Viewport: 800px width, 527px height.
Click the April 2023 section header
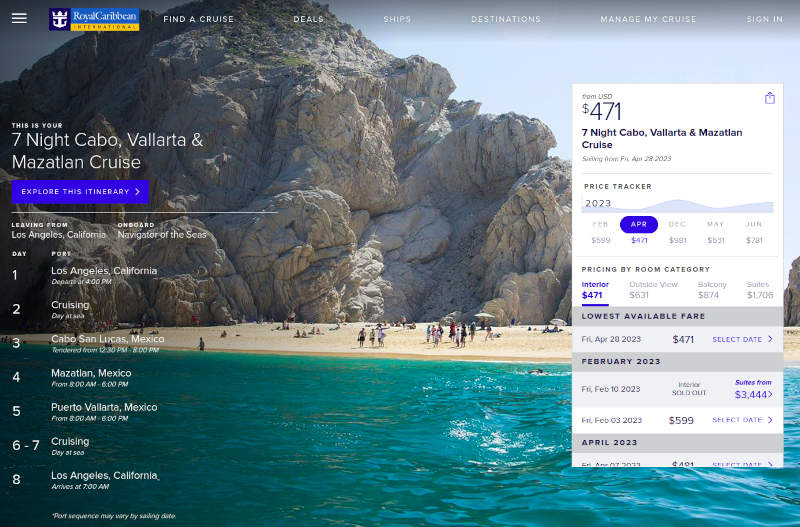(x=678, y=443)
